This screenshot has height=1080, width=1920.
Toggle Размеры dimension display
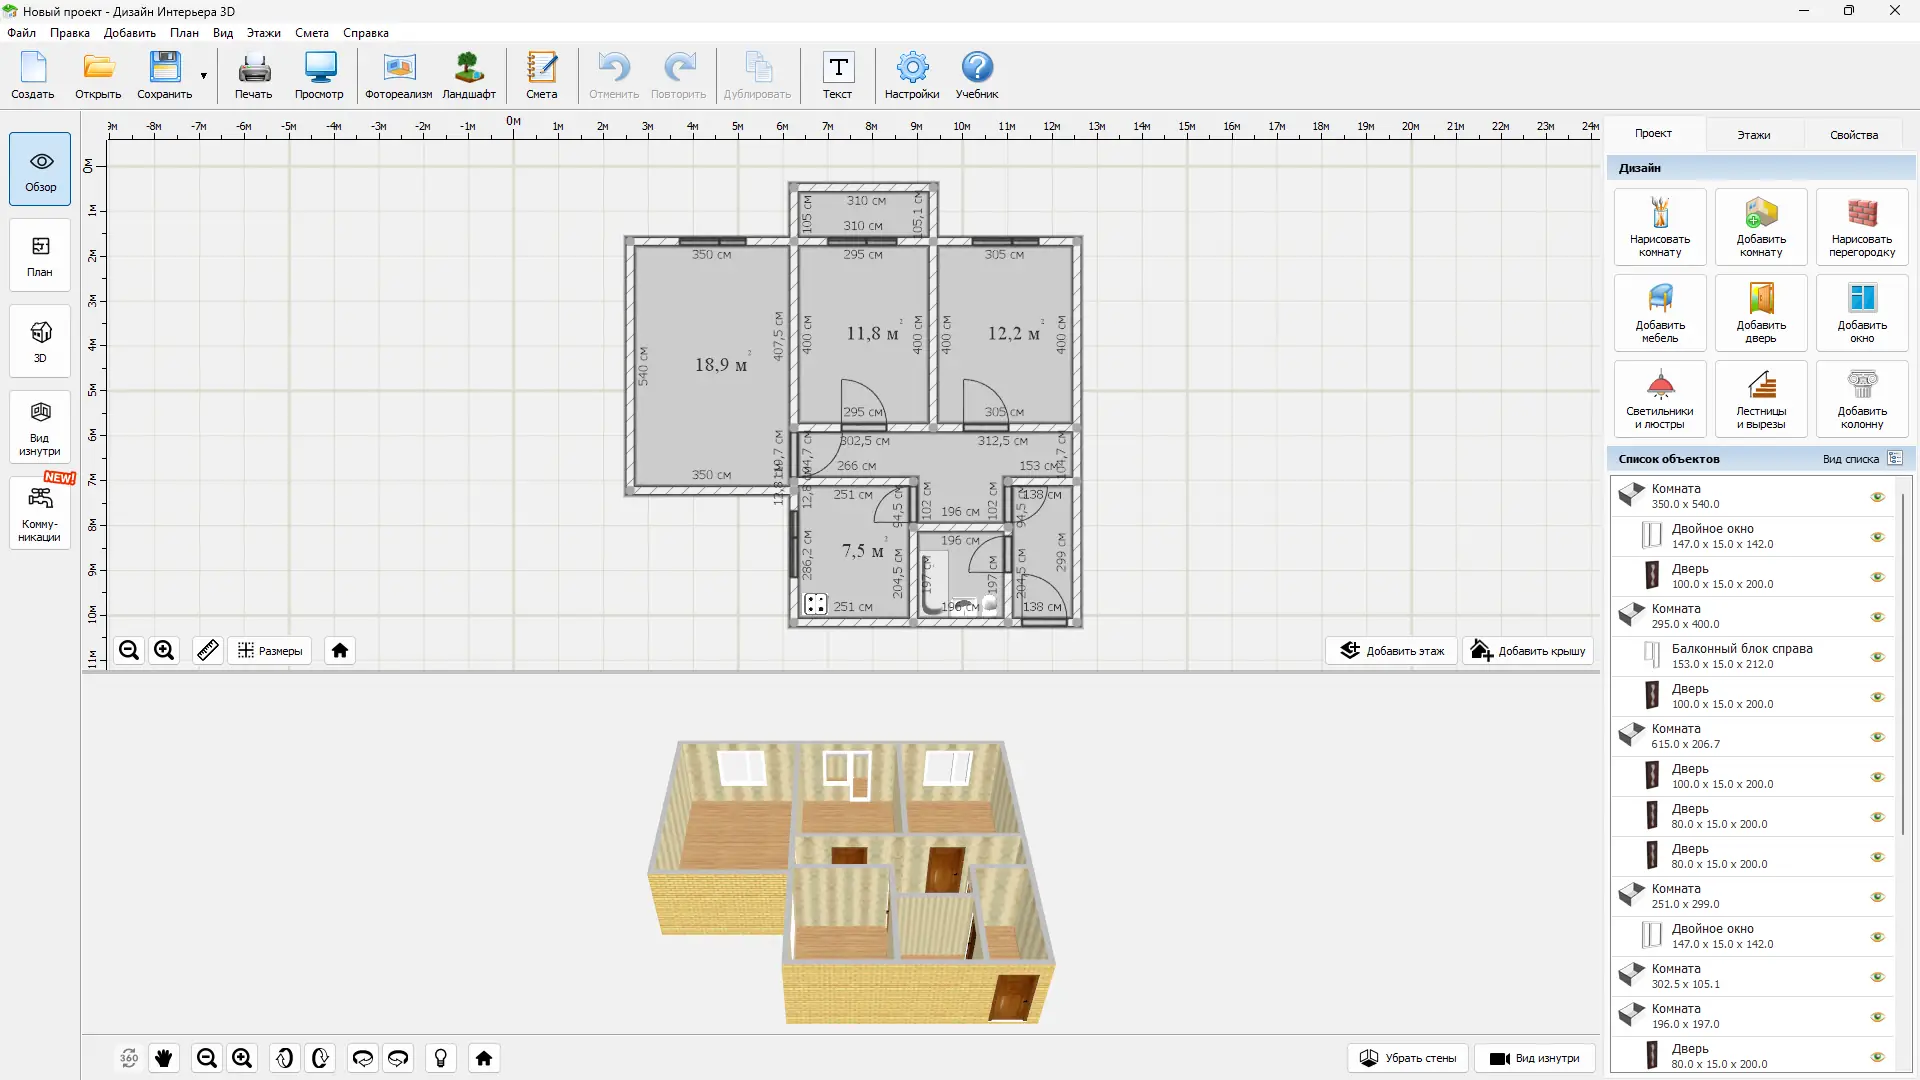270,651
